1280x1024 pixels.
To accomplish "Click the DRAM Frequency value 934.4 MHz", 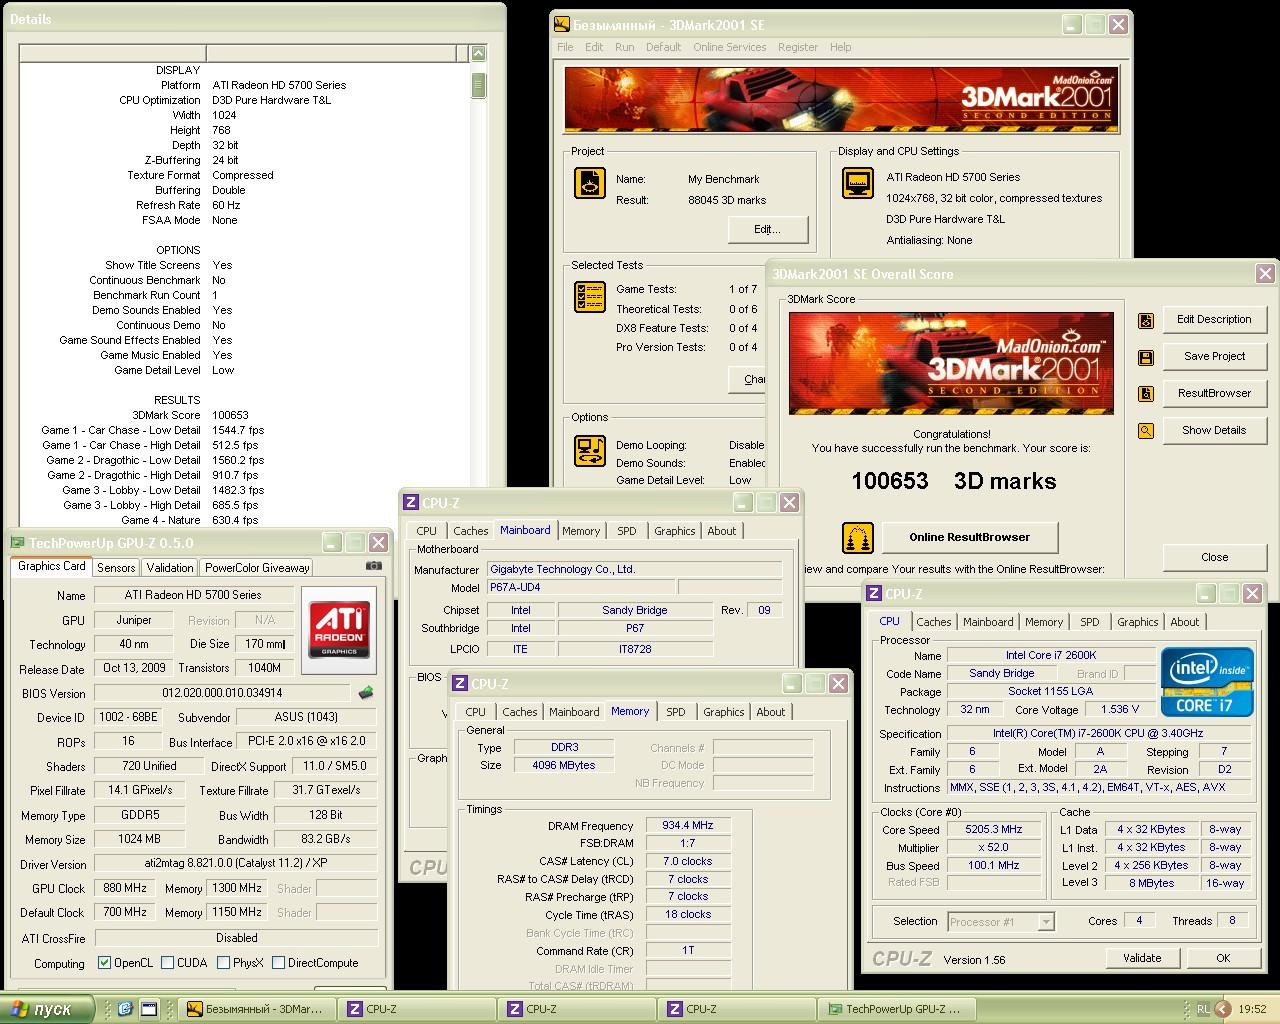I will click(688, 826).
